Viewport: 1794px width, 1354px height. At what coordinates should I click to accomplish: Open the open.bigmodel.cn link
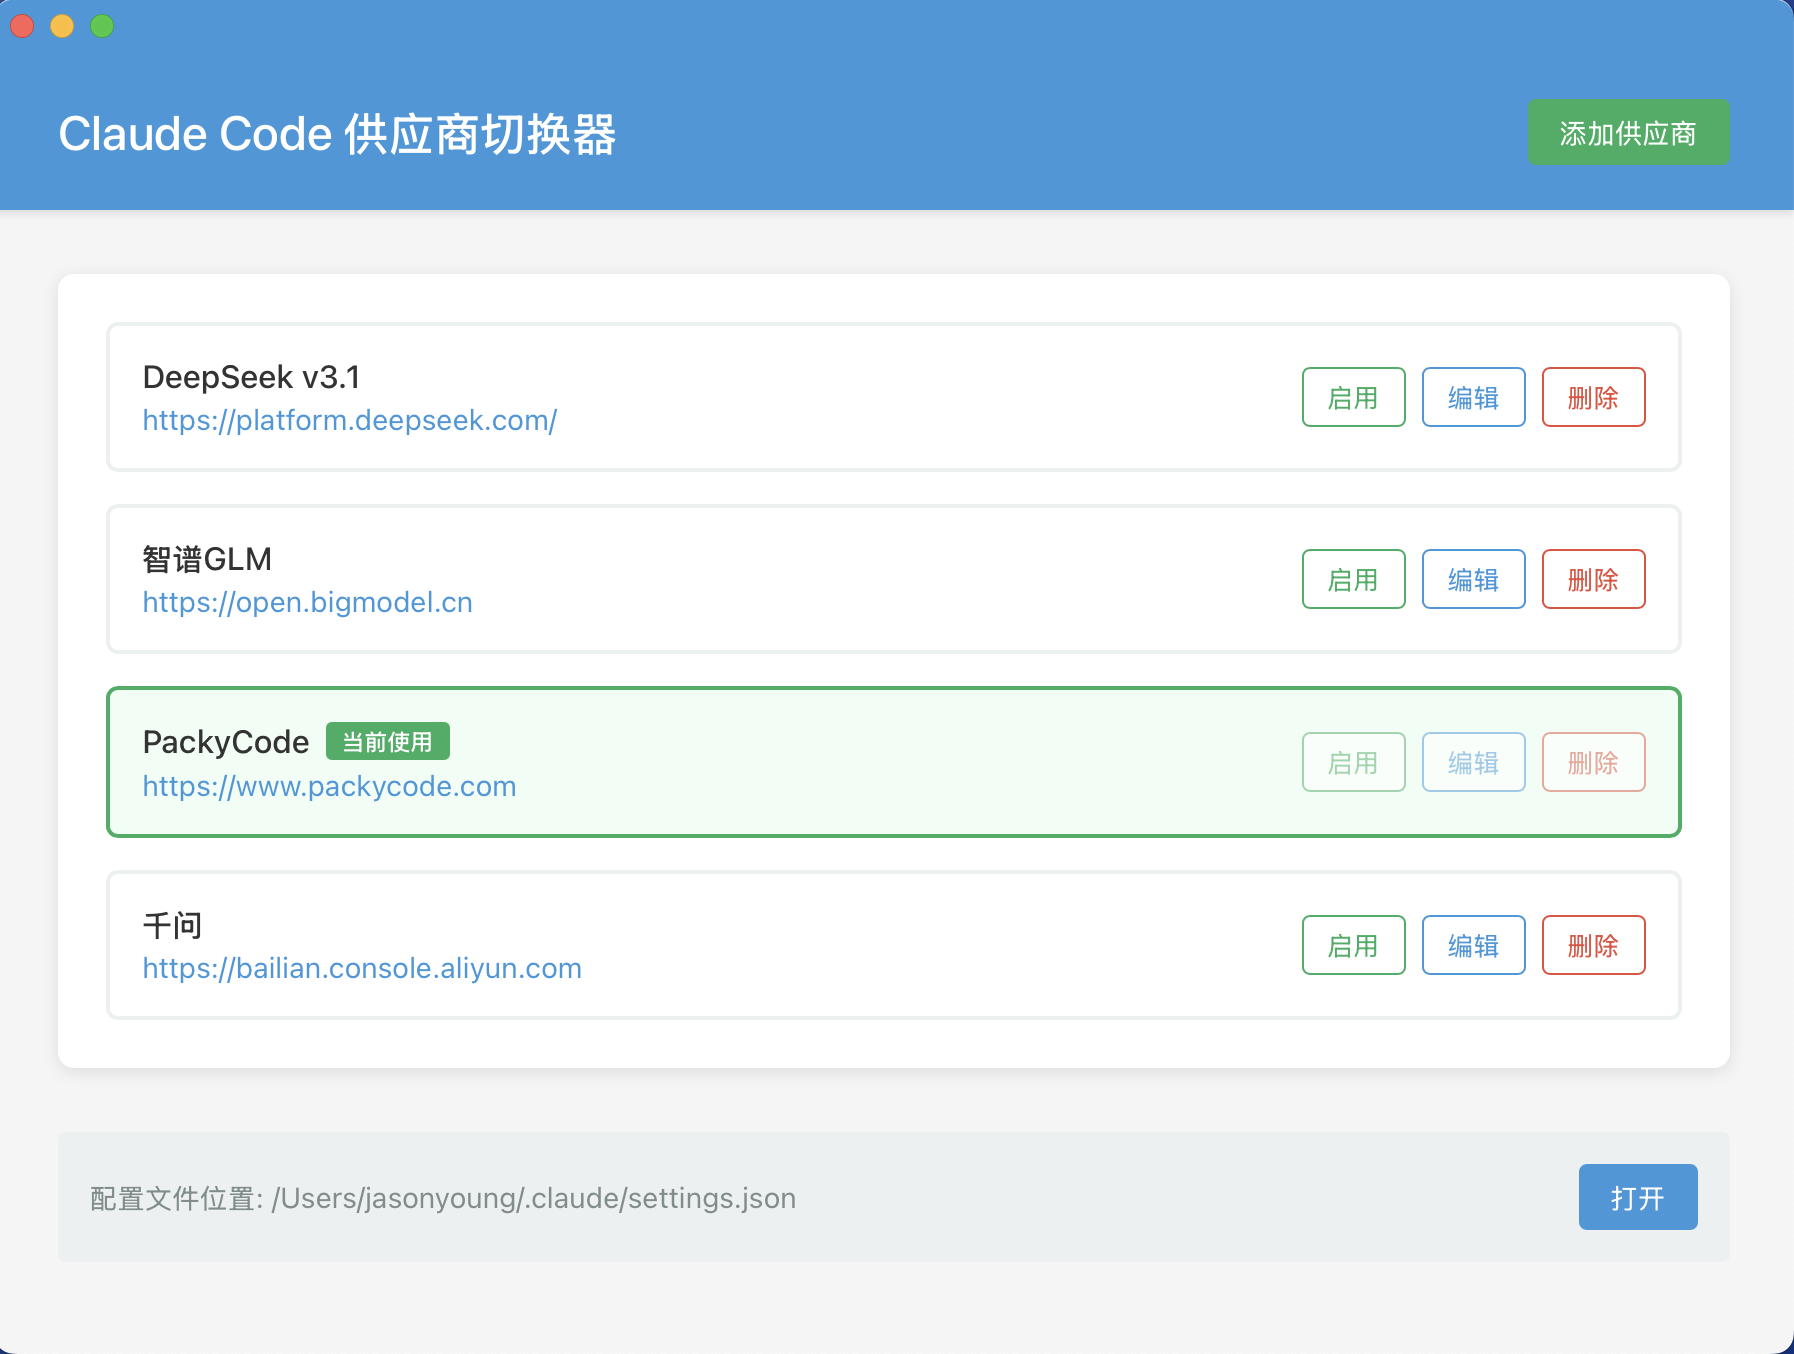pos(307,602)
